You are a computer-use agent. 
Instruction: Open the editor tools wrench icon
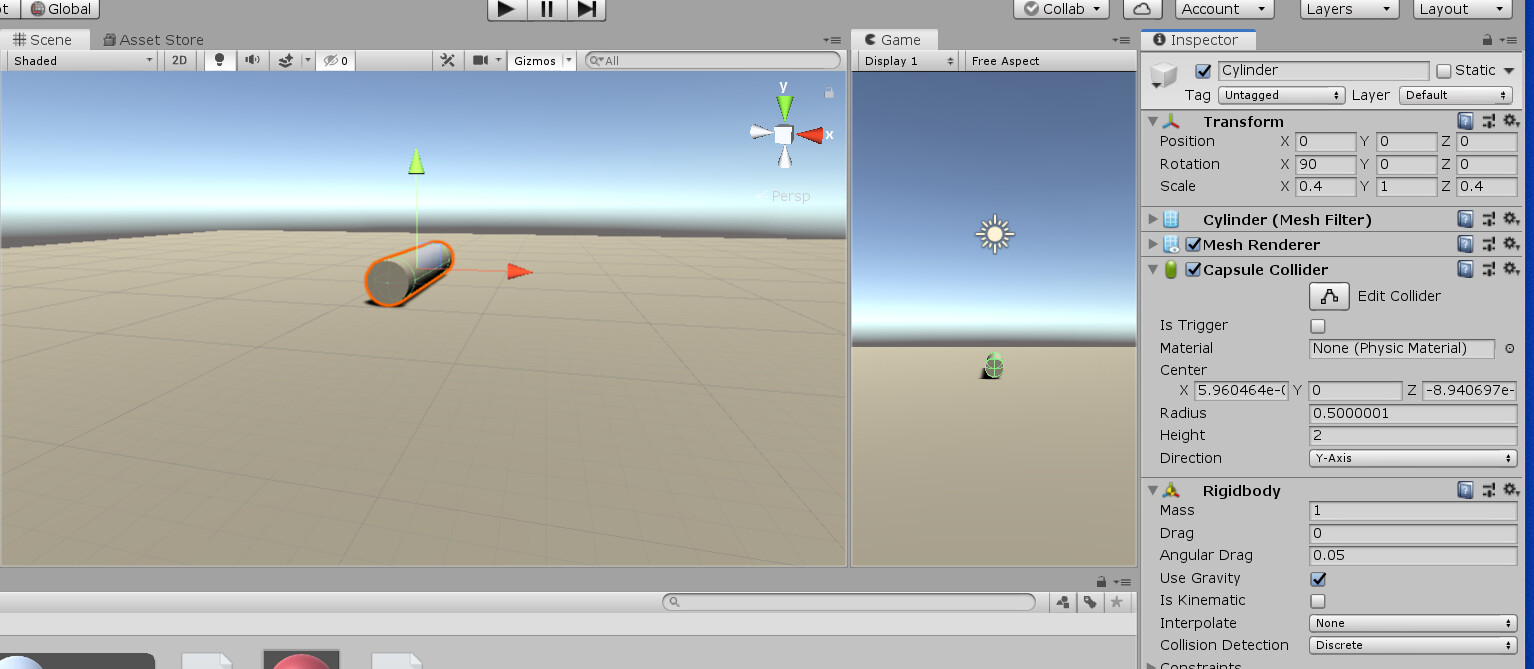(x=447, y=60)
